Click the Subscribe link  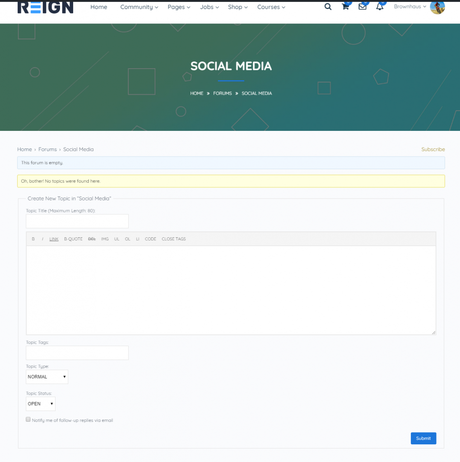click(433, 149)
